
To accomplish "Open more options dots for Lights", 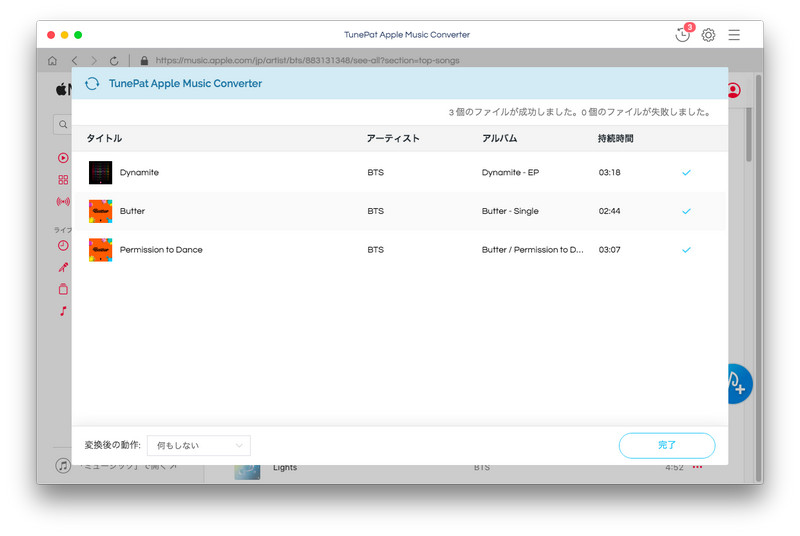I will tap(697, 467).
